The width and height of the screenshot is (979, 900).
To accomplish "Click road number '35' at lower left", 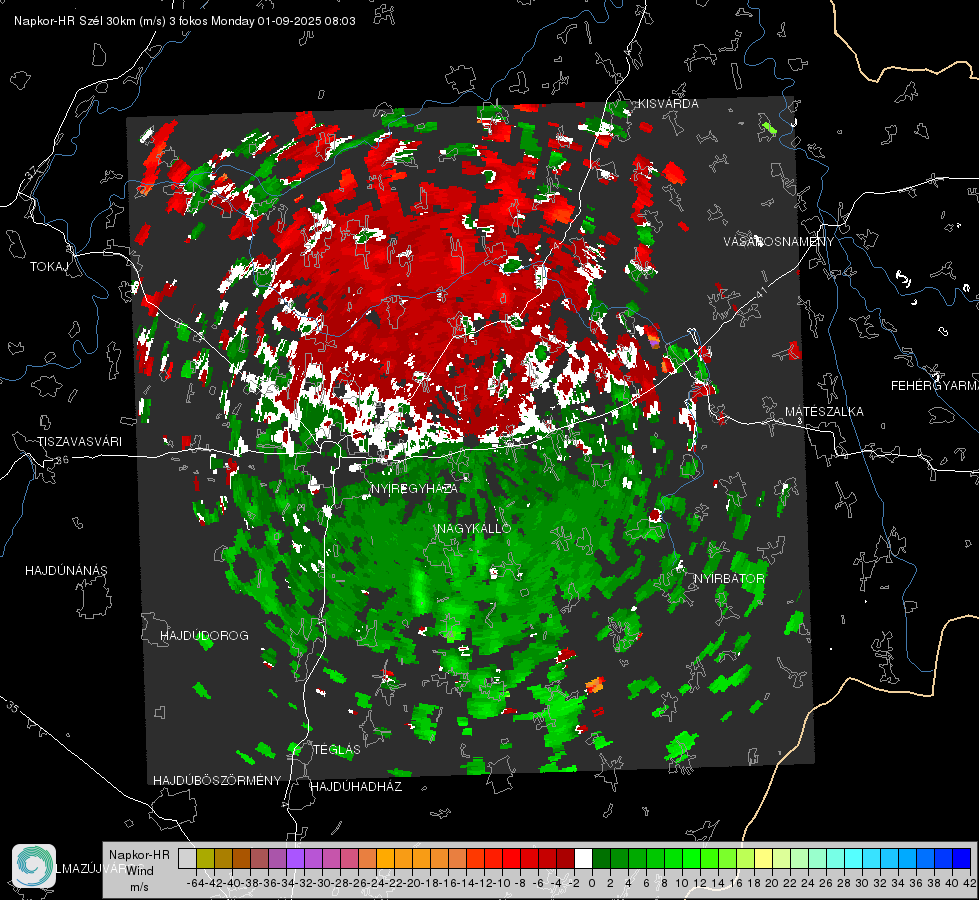I will 12,707.
